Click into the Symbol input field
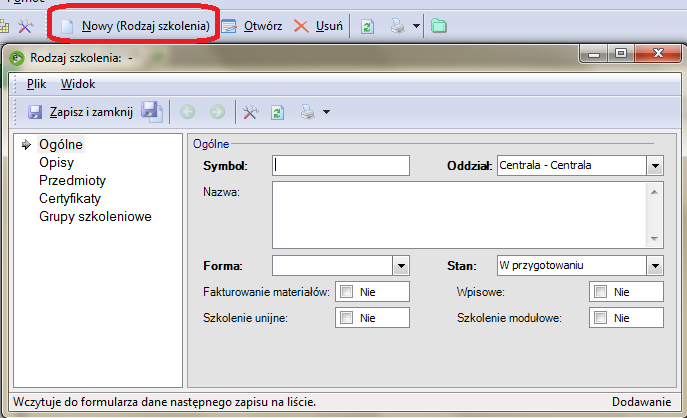687x418 pixels. tap(341, 166)
